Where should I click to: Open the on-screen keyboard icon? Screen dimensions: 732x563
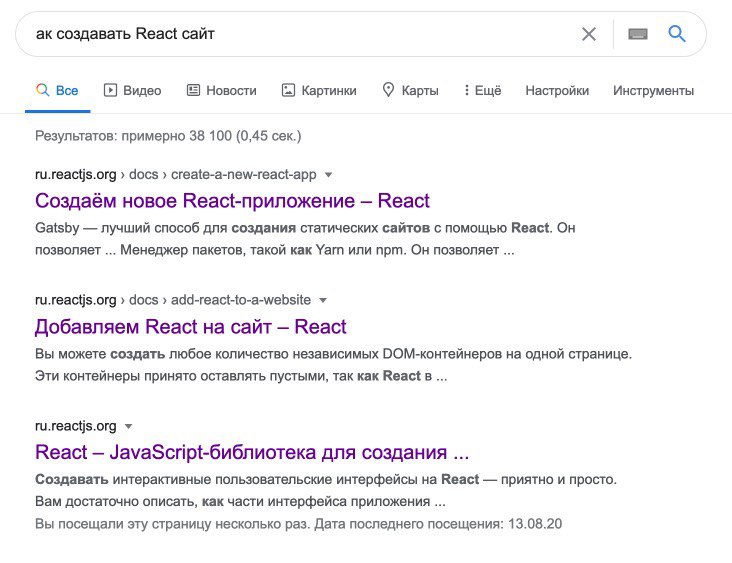(x=637, y=34)
